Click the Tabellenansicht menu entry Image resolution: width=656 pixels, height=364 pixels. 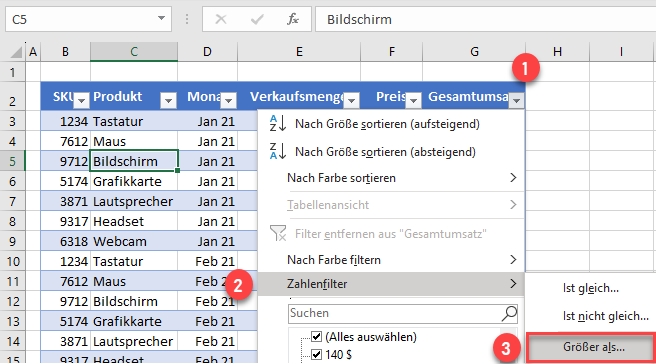391,205
